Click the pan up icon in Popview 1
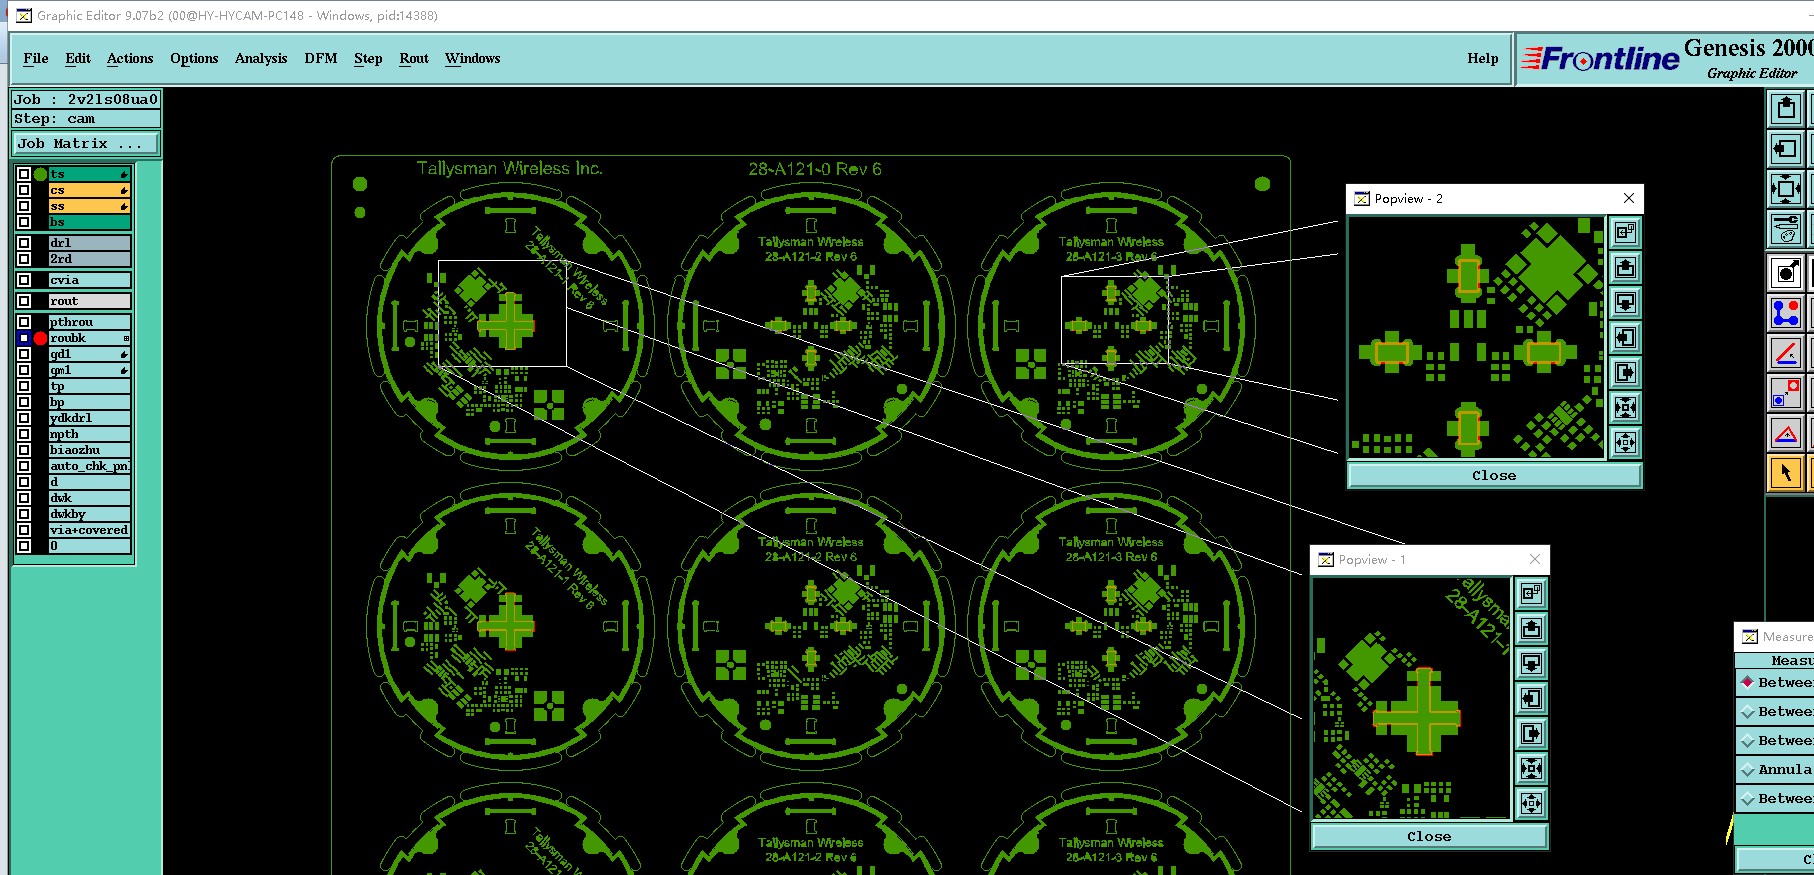Viewport: 1814px width, 875px height. click(x=1531, y=629)
